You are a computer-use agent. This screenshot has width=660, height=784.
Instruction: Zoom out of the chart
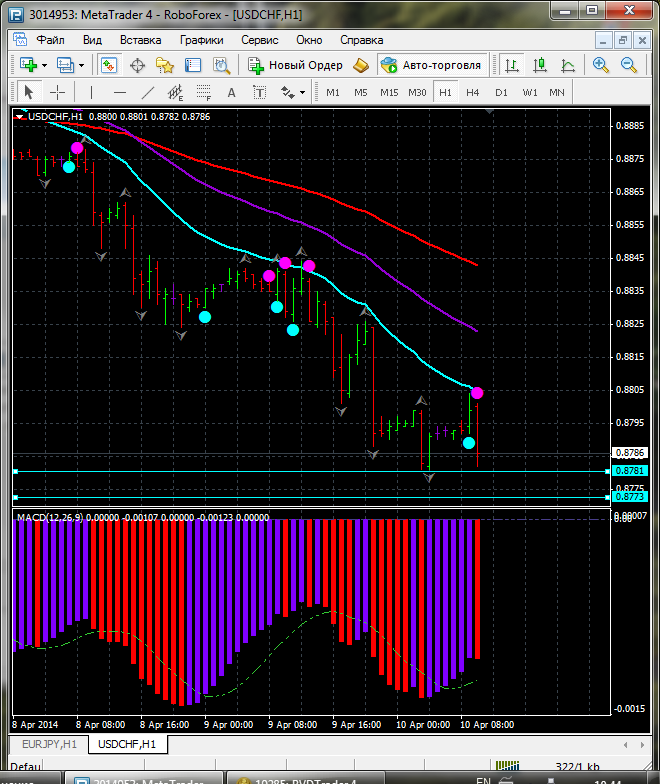coord(628,65)
